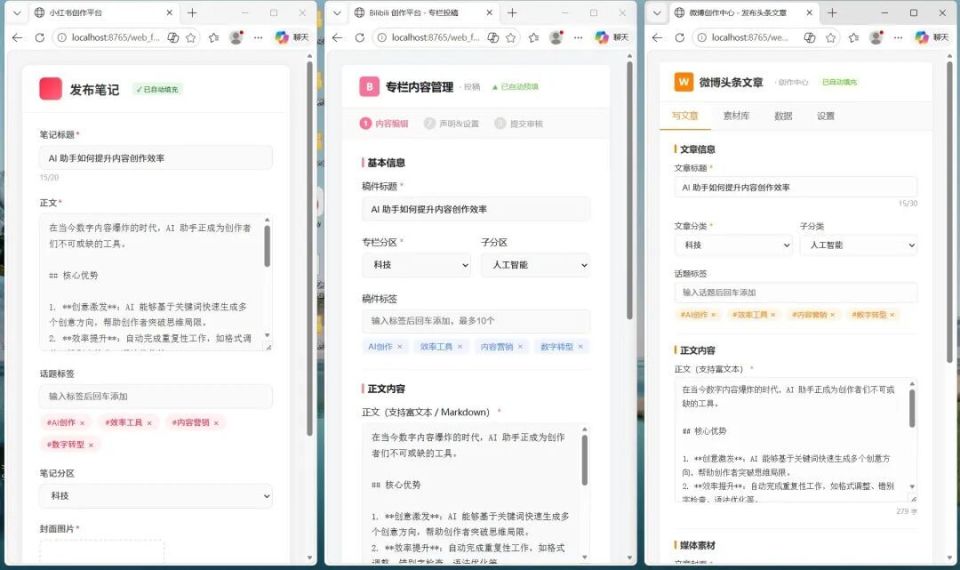This screenshot has width=960, height=570.
Task: Open the profile icon in the 小红书 window
Action: pos(236,38)
